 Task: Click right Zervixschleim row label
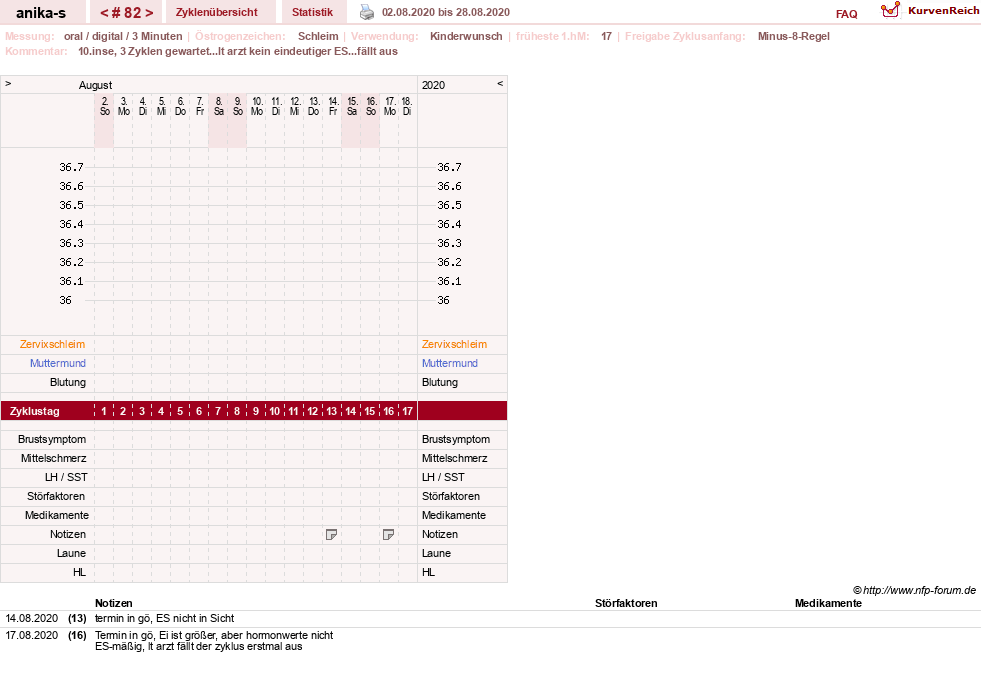tap(454, 344)
